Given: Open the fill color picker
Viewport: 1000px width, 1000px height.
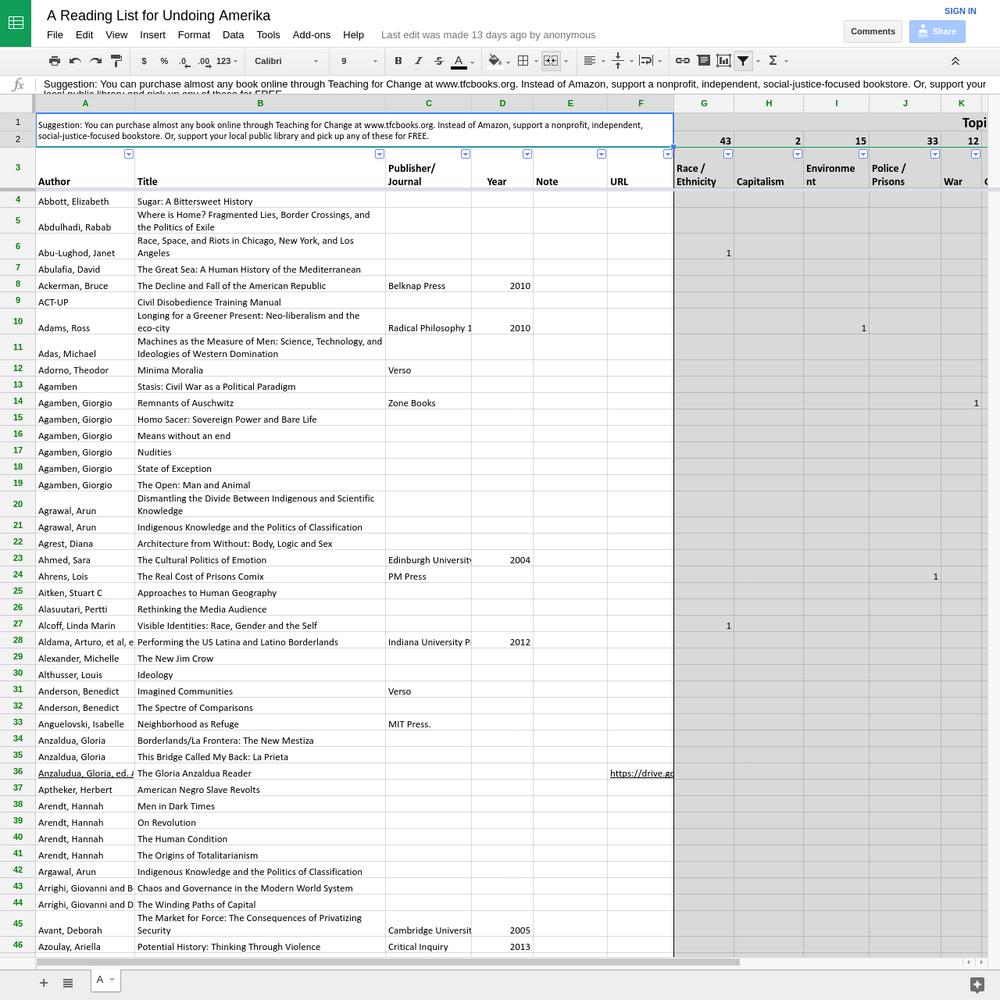Looking at the screenshot, I should (x=497, y=61).
